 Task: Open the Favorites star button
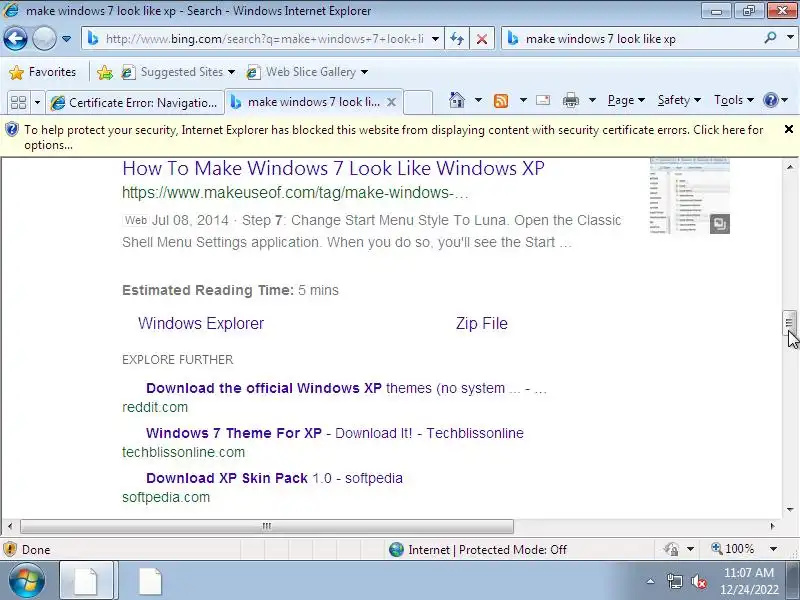42,72
